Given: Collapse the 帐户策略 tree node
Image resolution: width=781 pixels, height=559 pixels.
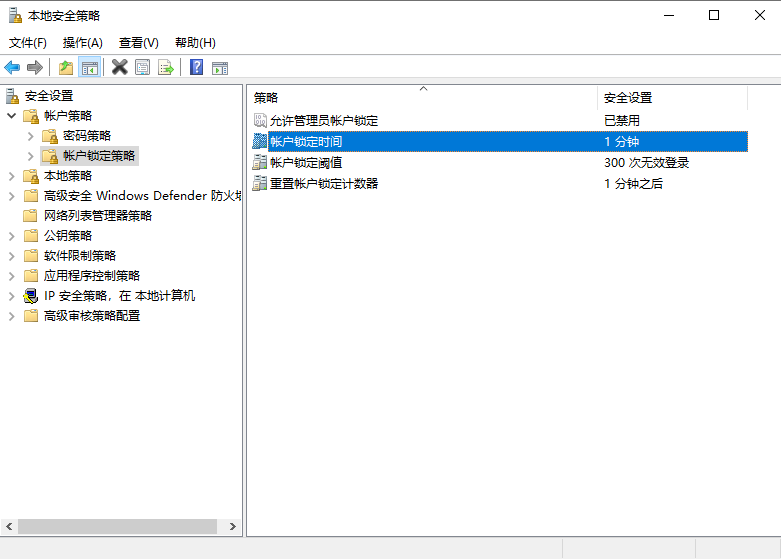Looking at the screenshot, I should [12, 116].
